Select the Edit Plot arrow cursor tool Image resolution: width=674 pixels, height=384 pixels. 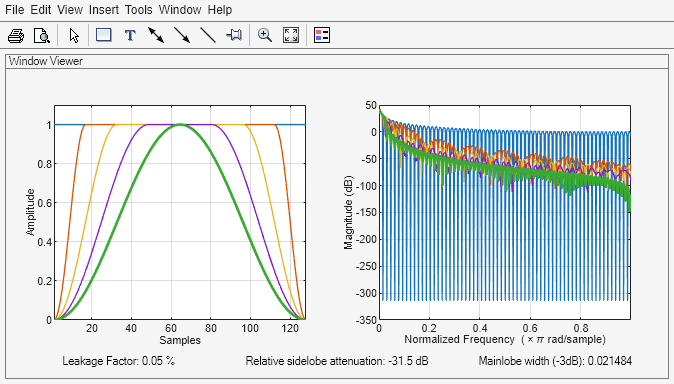coord(74,35)
